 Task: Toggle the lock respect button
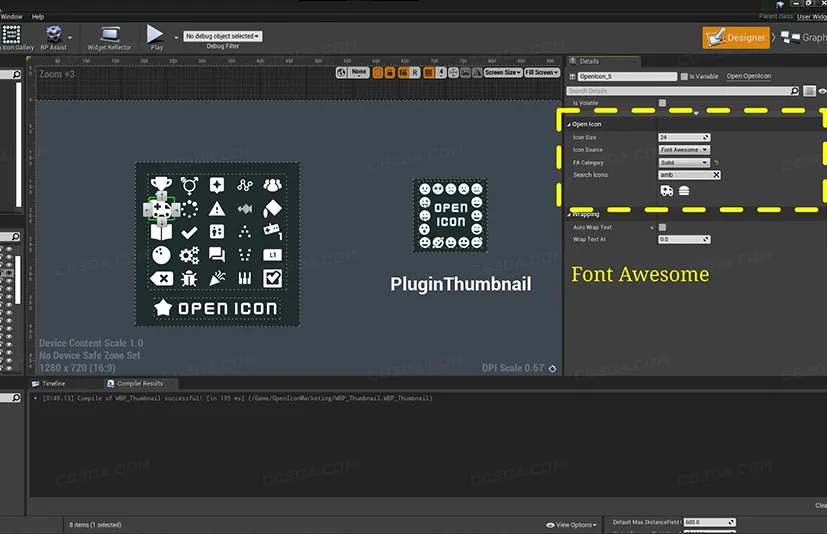(x=390, y=72)
